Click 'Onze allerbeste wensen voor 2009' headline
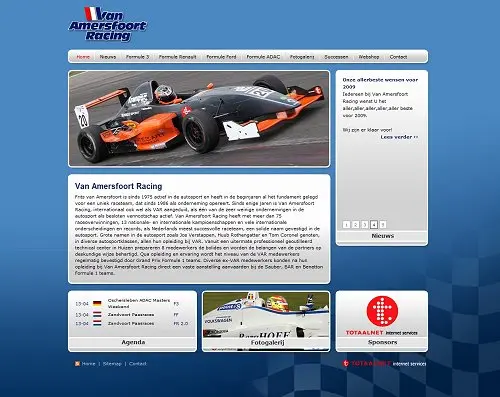500x397 pixels. tap(380, 83)
